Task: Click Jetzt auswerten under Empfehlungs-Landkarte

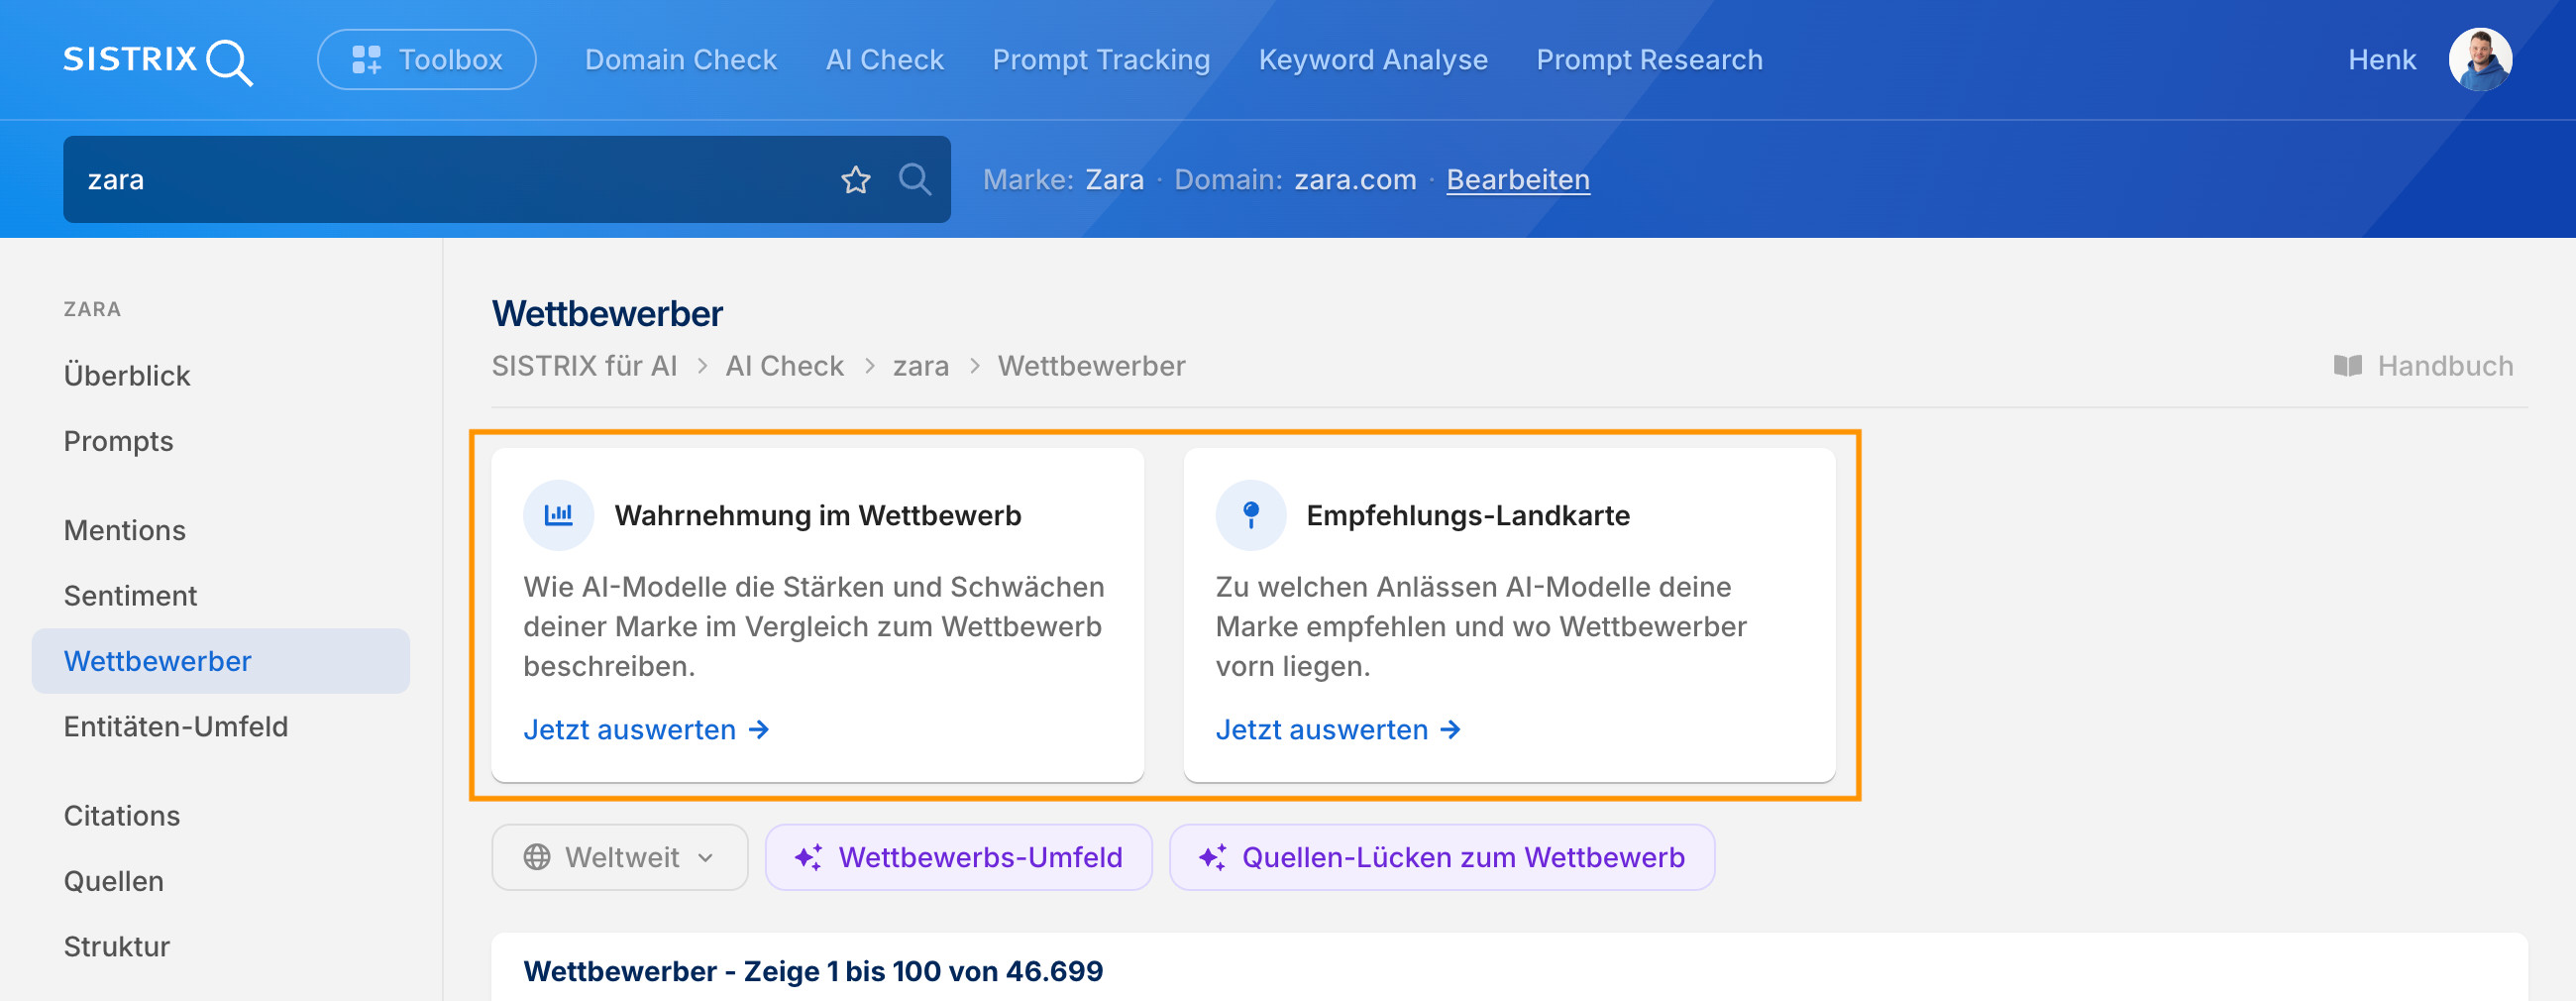Action: point(1338,730)
